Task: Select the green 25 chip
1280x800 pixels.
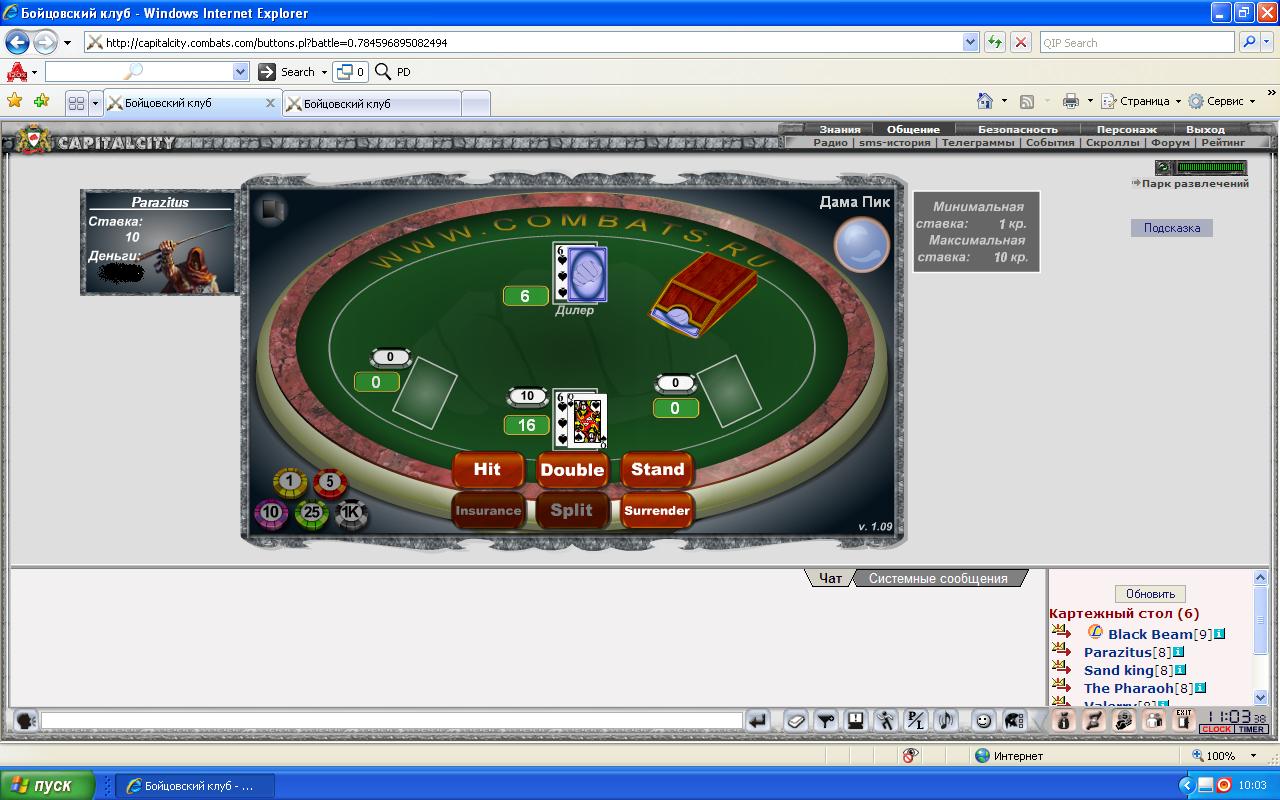Action: (312, 514)
